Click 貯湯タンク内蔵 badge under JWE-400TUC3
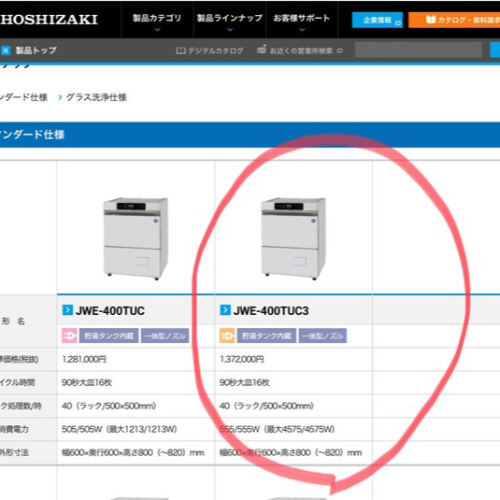The width and height of the screenshot is (500, 500). [x=266, y=336]
